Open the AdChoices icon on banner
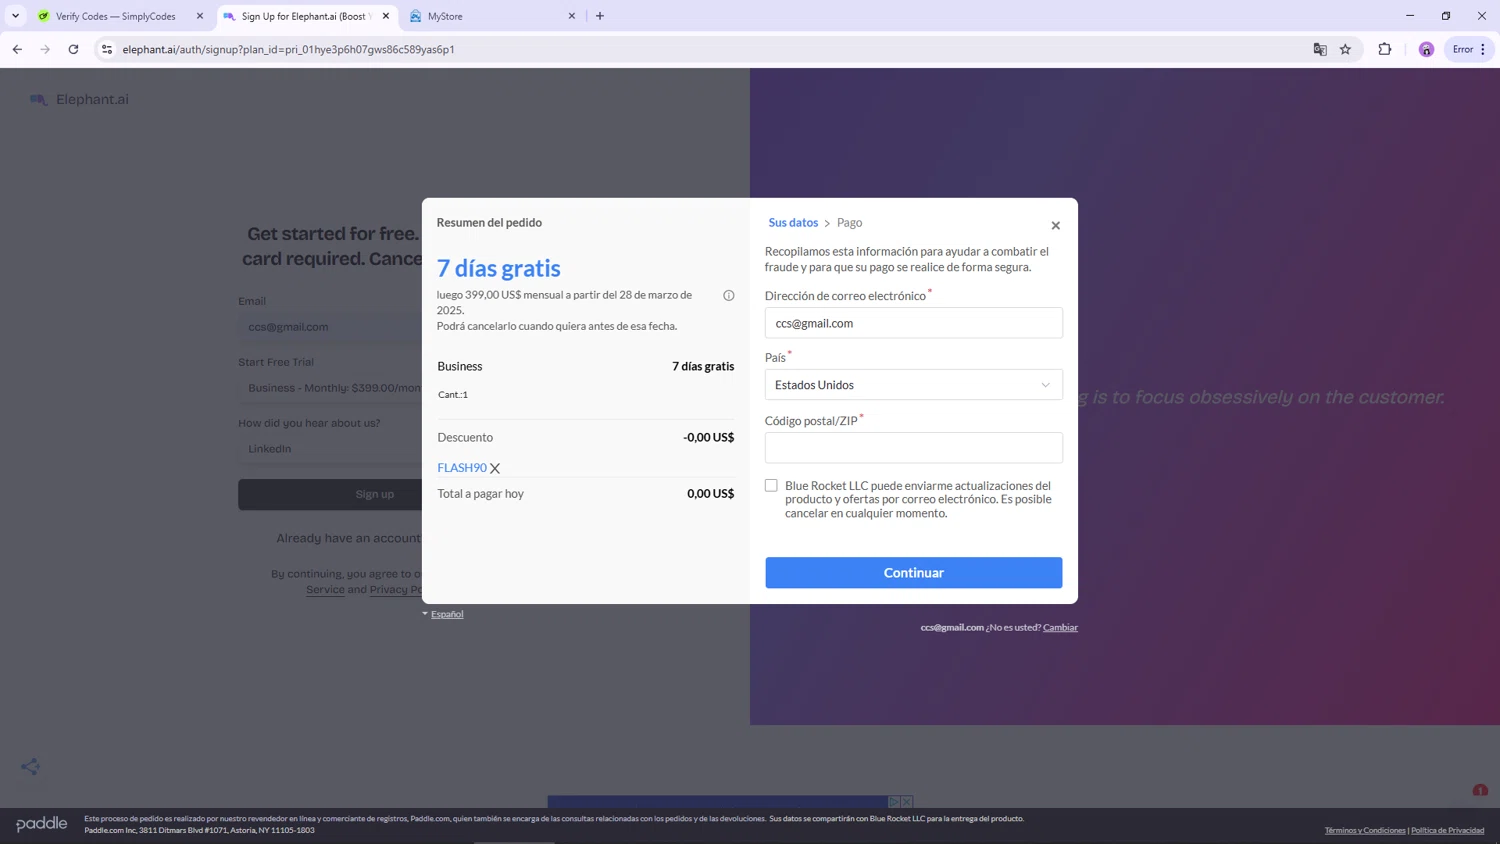The height and width of the screenshot is (844, 1500). coord(894,802)
